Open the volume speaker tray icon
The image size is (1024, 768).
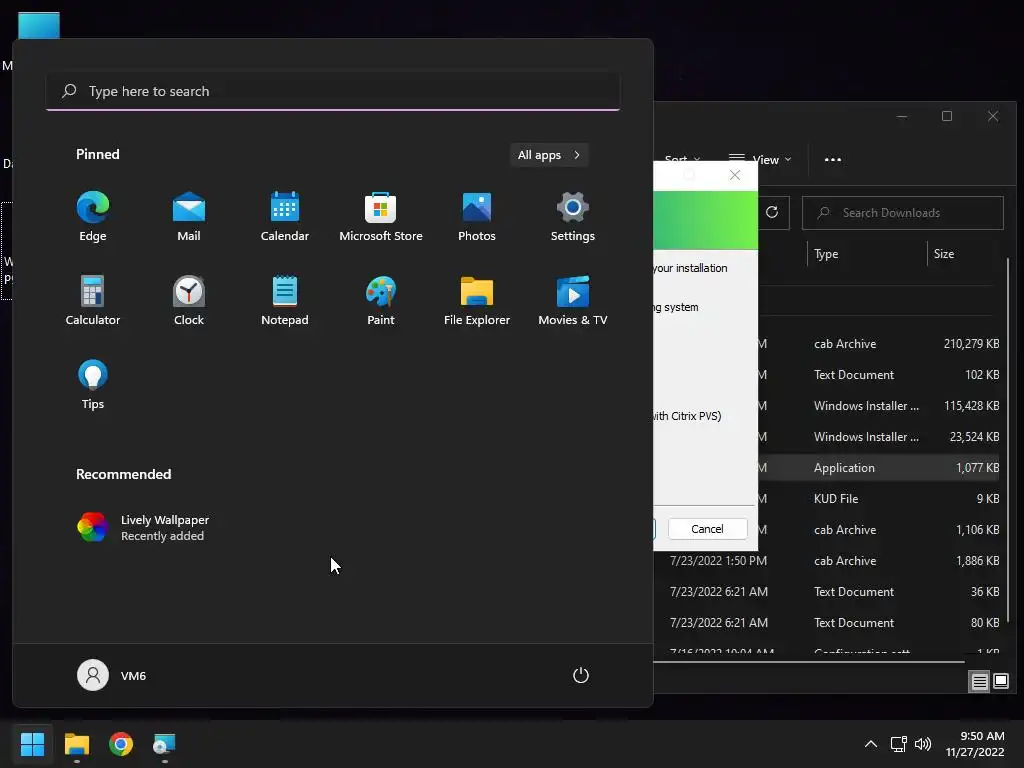click(923, 744)
